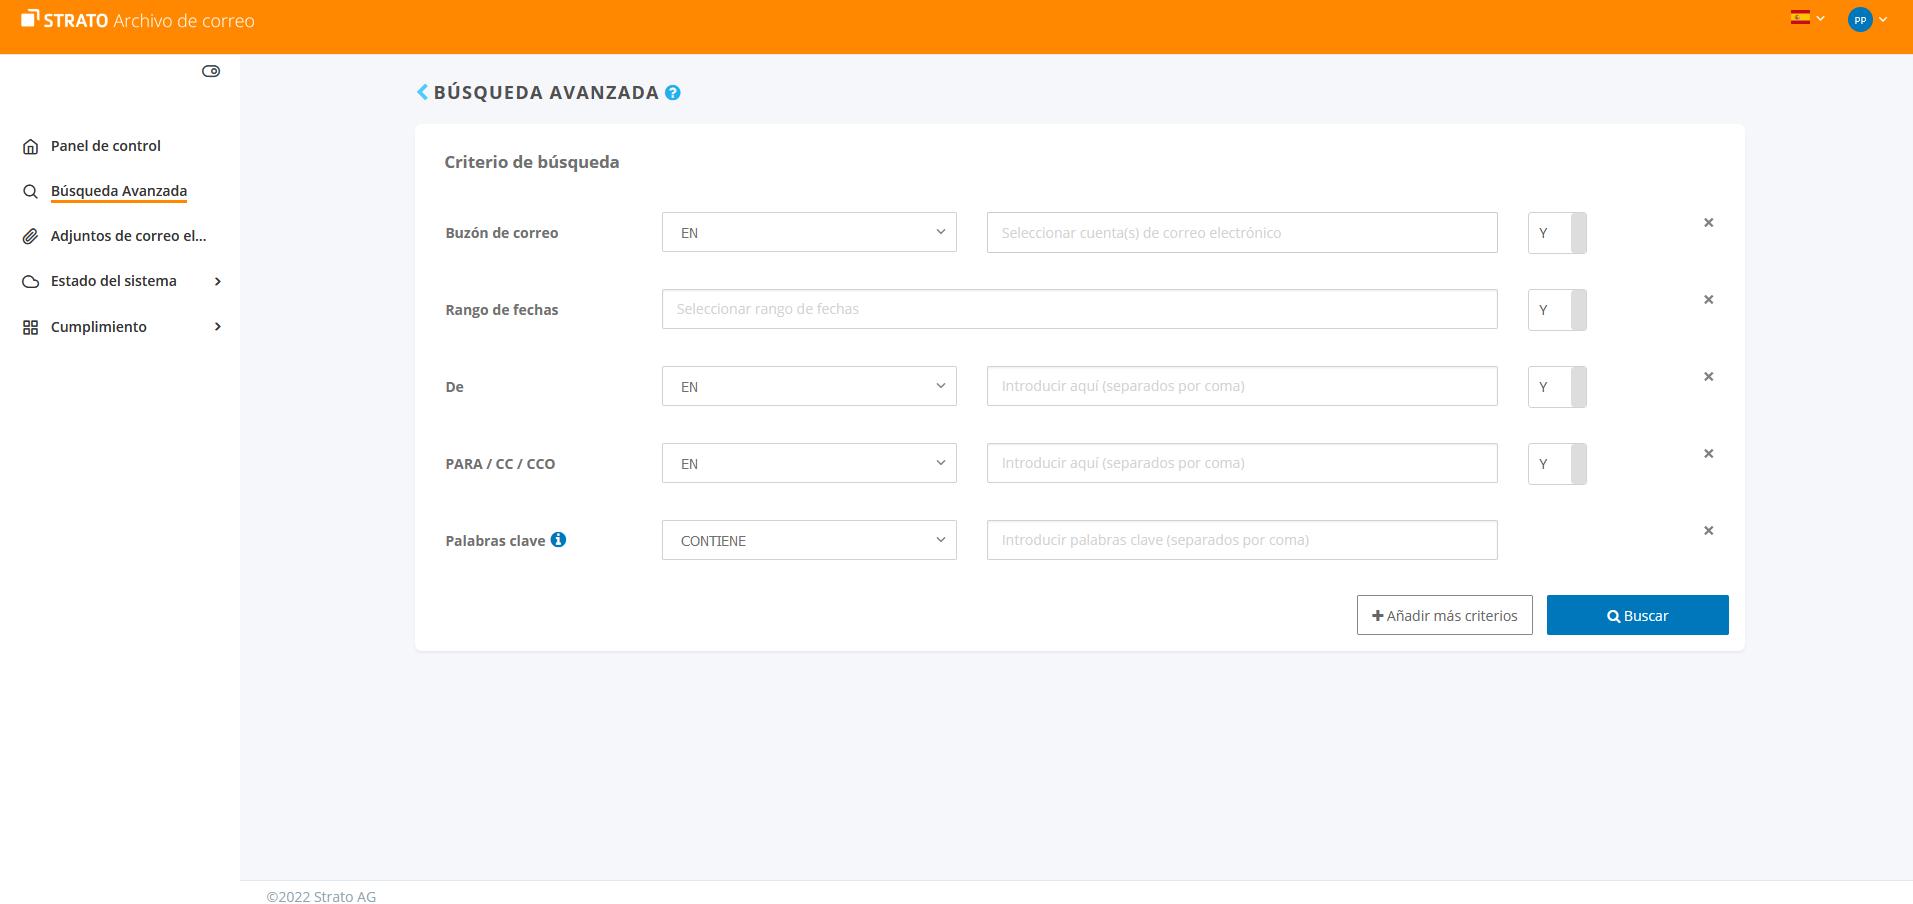Open the language flag selector dropdown
Image resolution: width=1913 pixels, height=904 pixels.
click(1806, 18)
